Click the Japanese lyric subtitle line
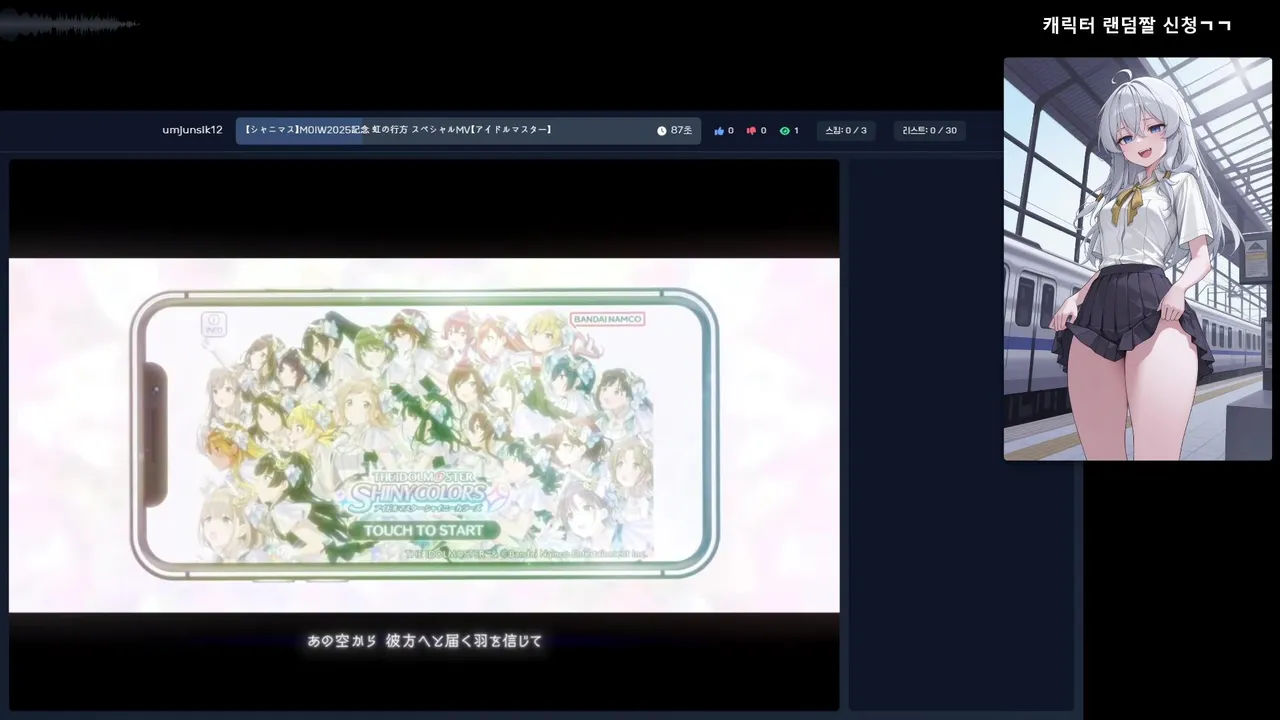 pyautogui.click(x=424, y=641)
